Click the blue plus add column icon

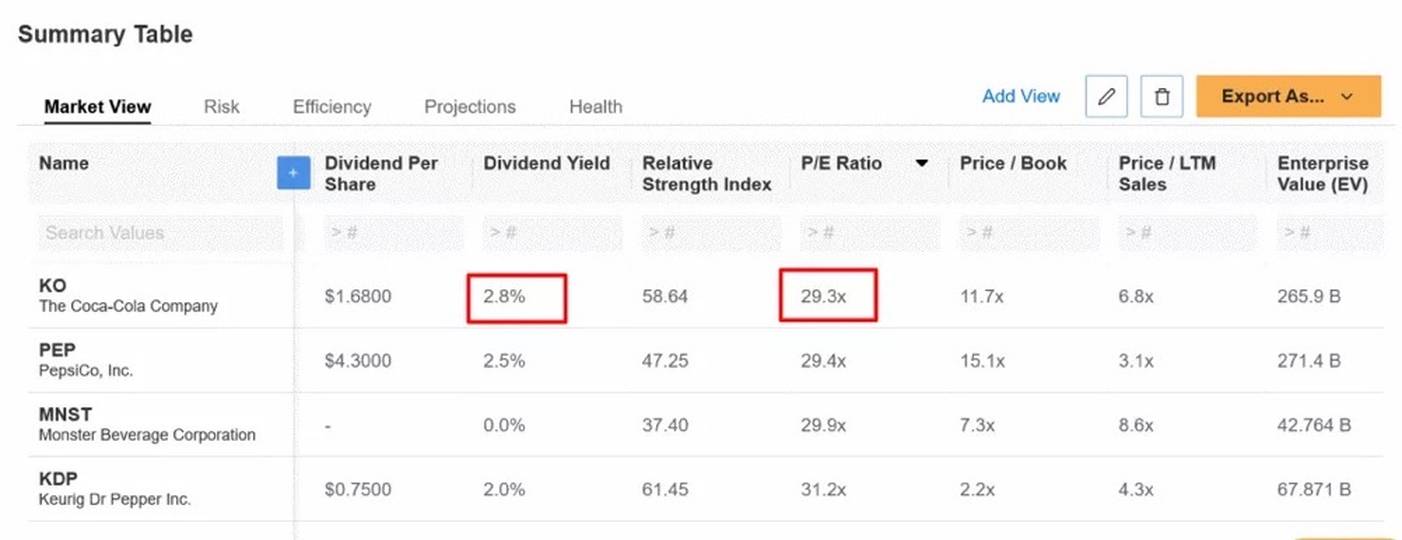click(x=293, y=173)
